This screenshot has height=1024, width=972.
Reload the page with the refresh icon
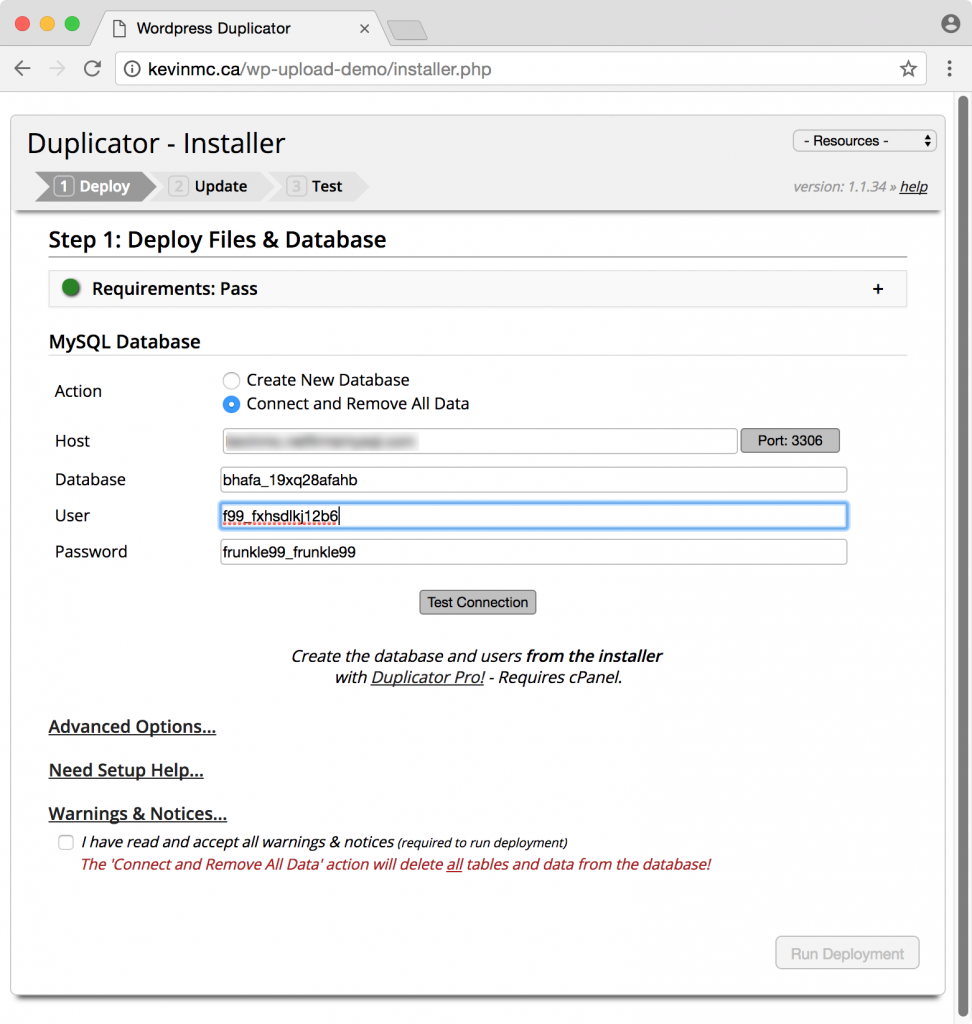pyautogui.click(x=92, y=69)
